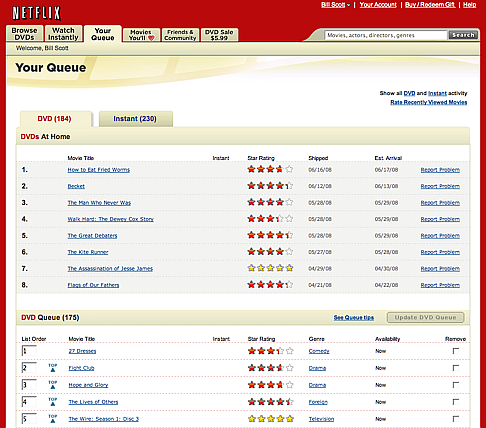Rate The Lives of Others stars
This screenshot has height=428, width=486.
tap(271, 402)
